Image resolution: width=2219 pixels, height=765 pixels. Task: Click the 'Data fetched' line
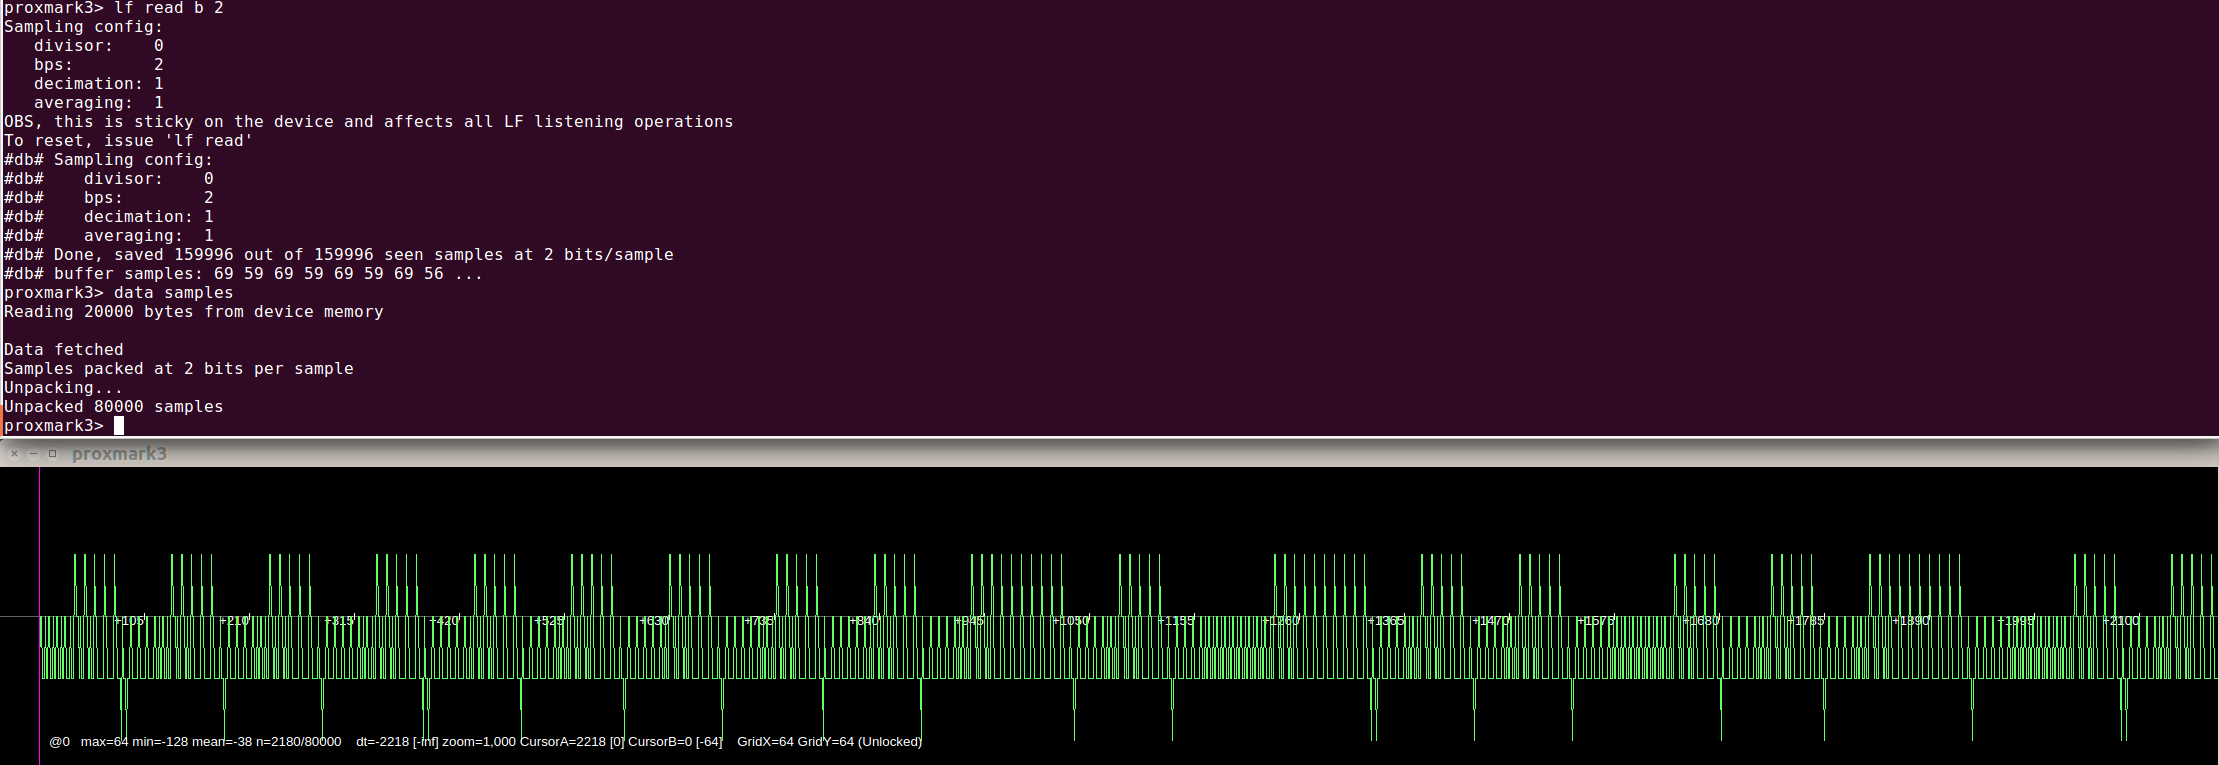[x=64, y=350]
